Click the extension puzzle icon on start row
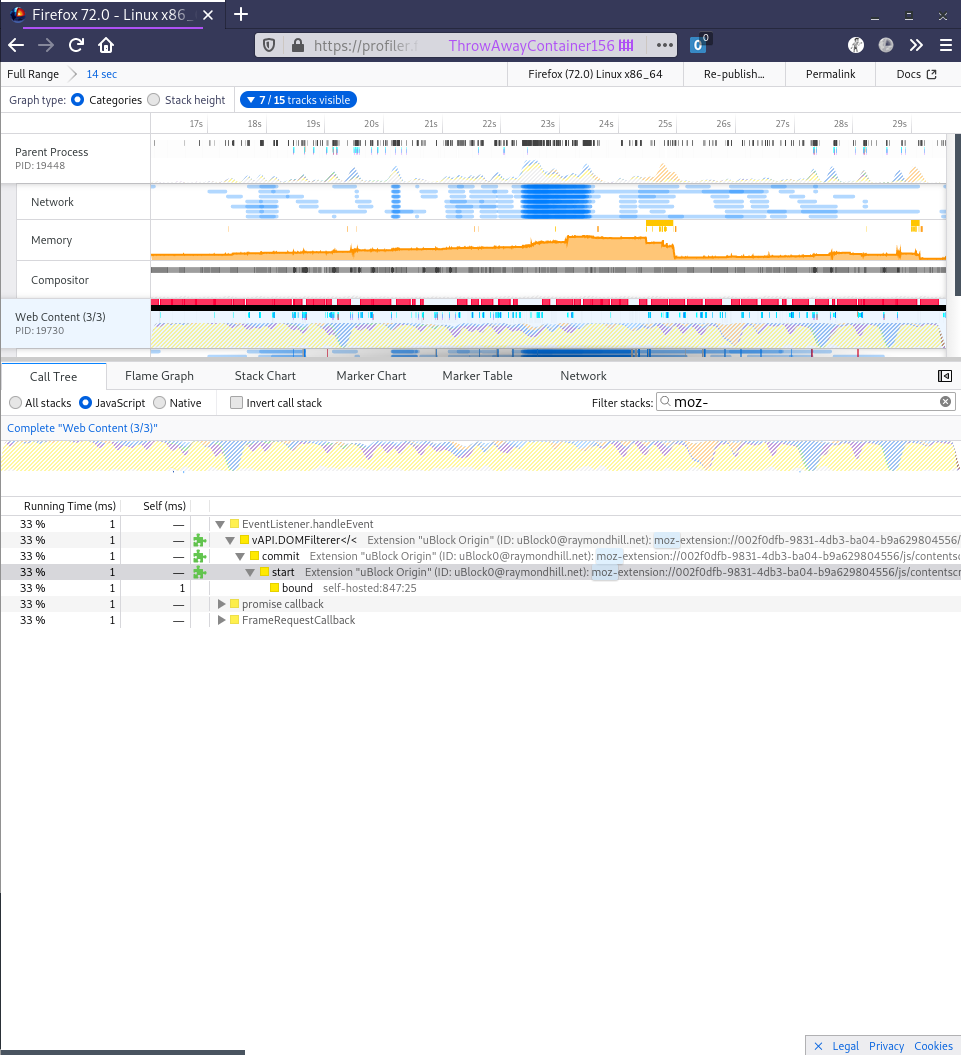The image size is (961, 1055). pos(199,573)
